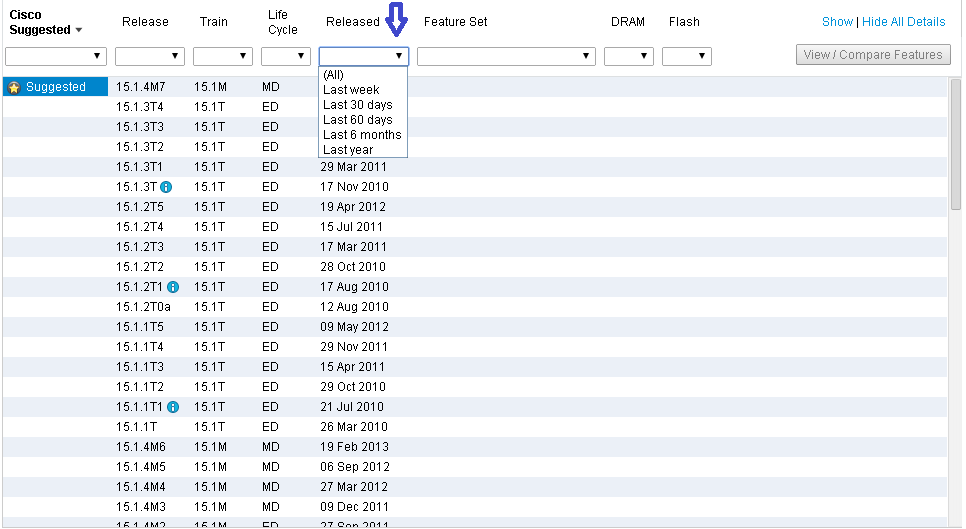The image size is (966, 529).
Task: Sort by the Cisco Suggested column arrow
Action: tap(79, 30)
